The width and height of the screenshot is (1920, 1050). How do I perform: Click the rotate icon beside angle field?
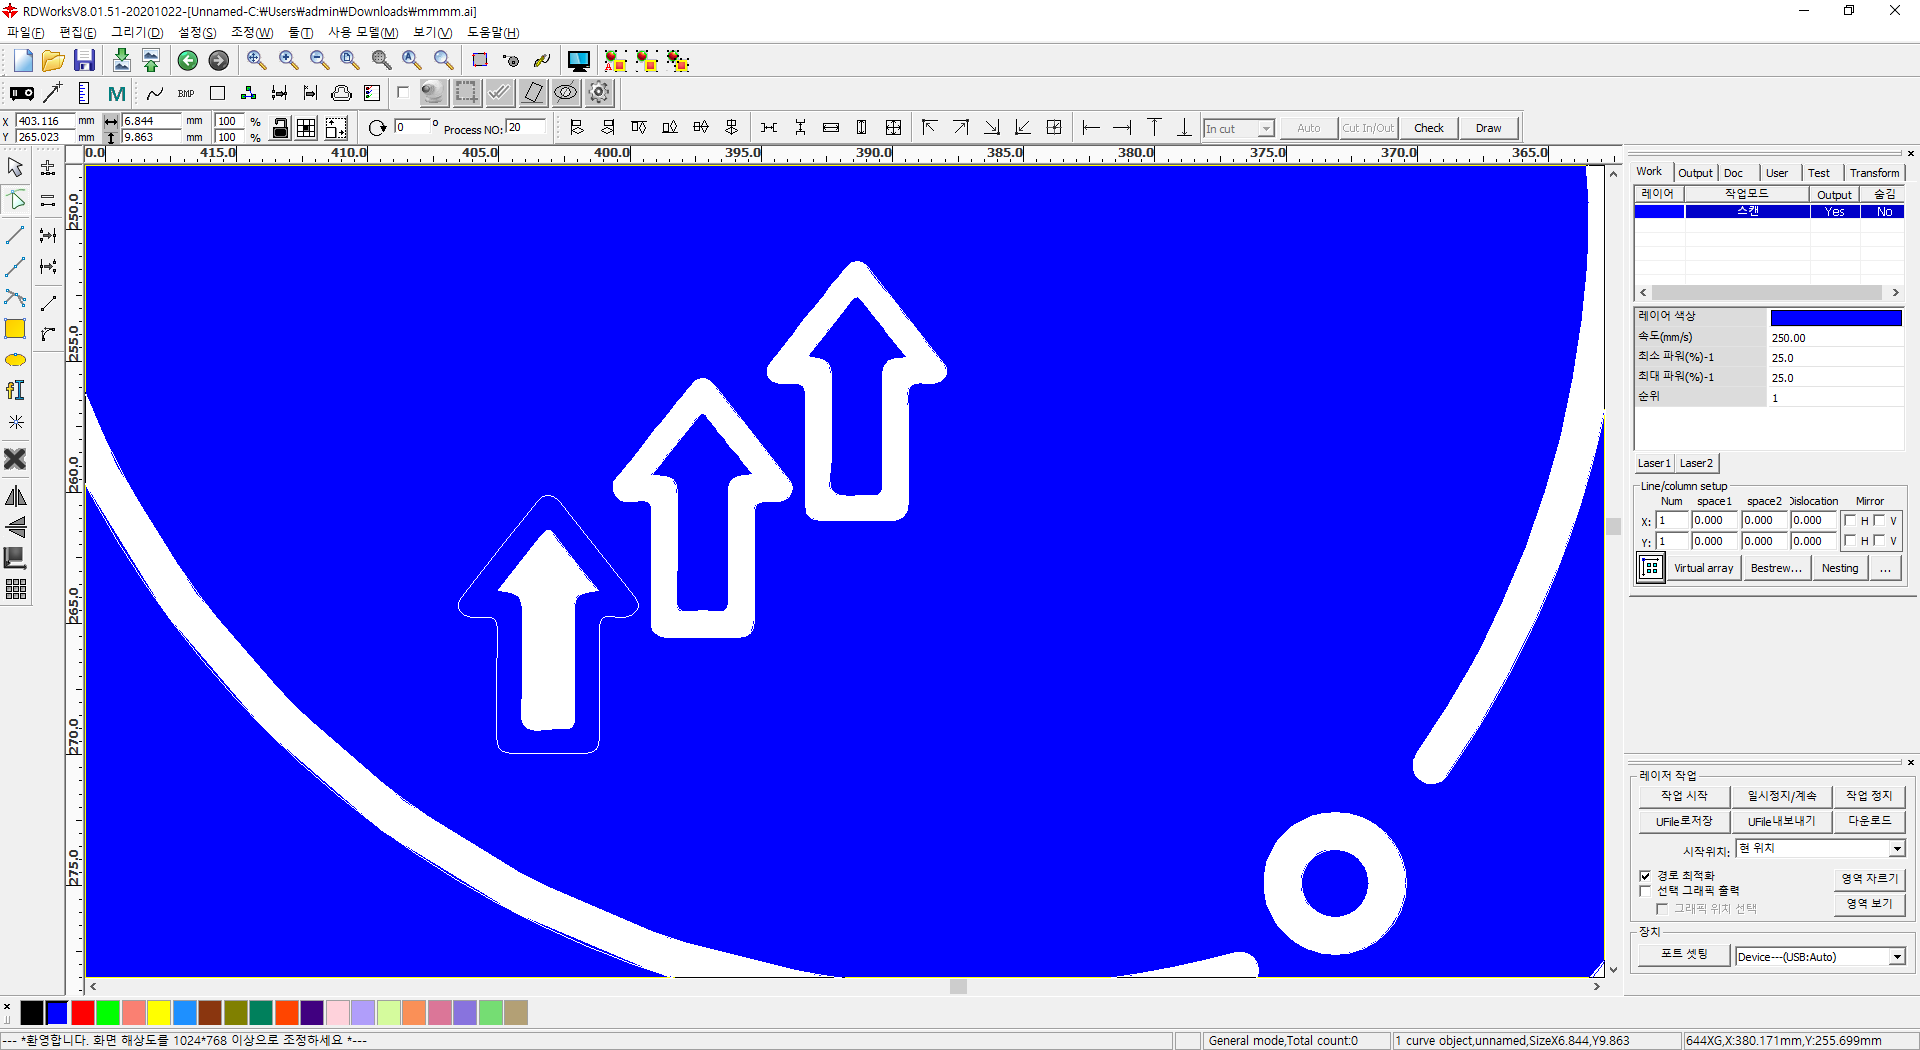tap(377, 128)
